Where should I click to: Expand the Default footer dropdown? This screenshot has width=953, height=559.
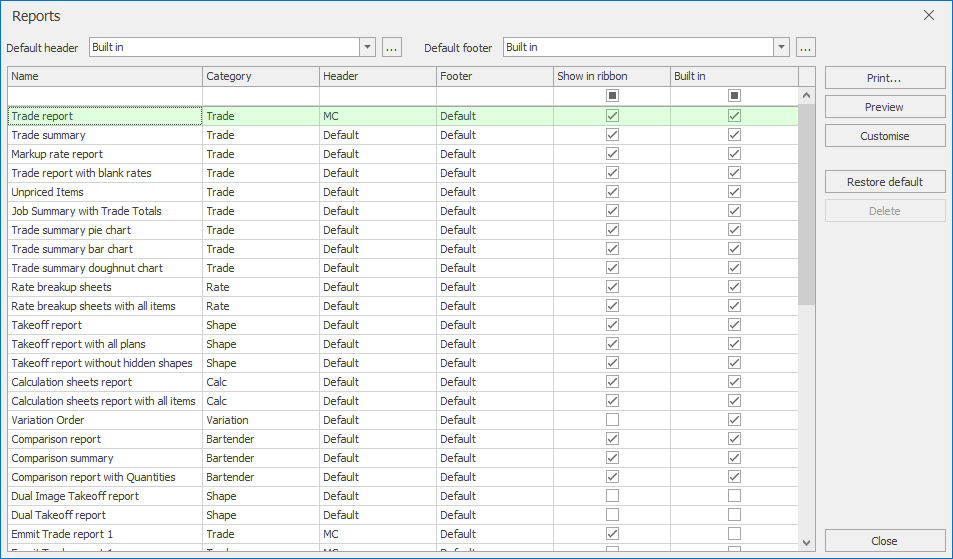pyautogui.click(x=781, y=48)
